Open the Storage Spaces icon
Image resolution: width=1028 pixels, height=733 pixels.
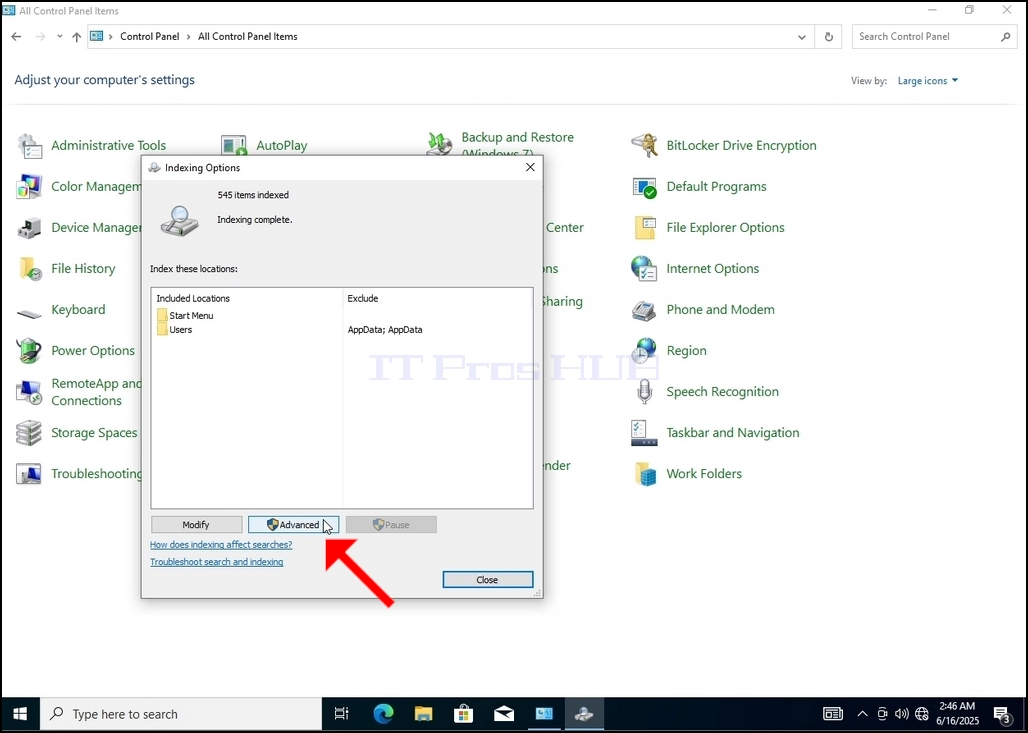click(x=29, y=433)
